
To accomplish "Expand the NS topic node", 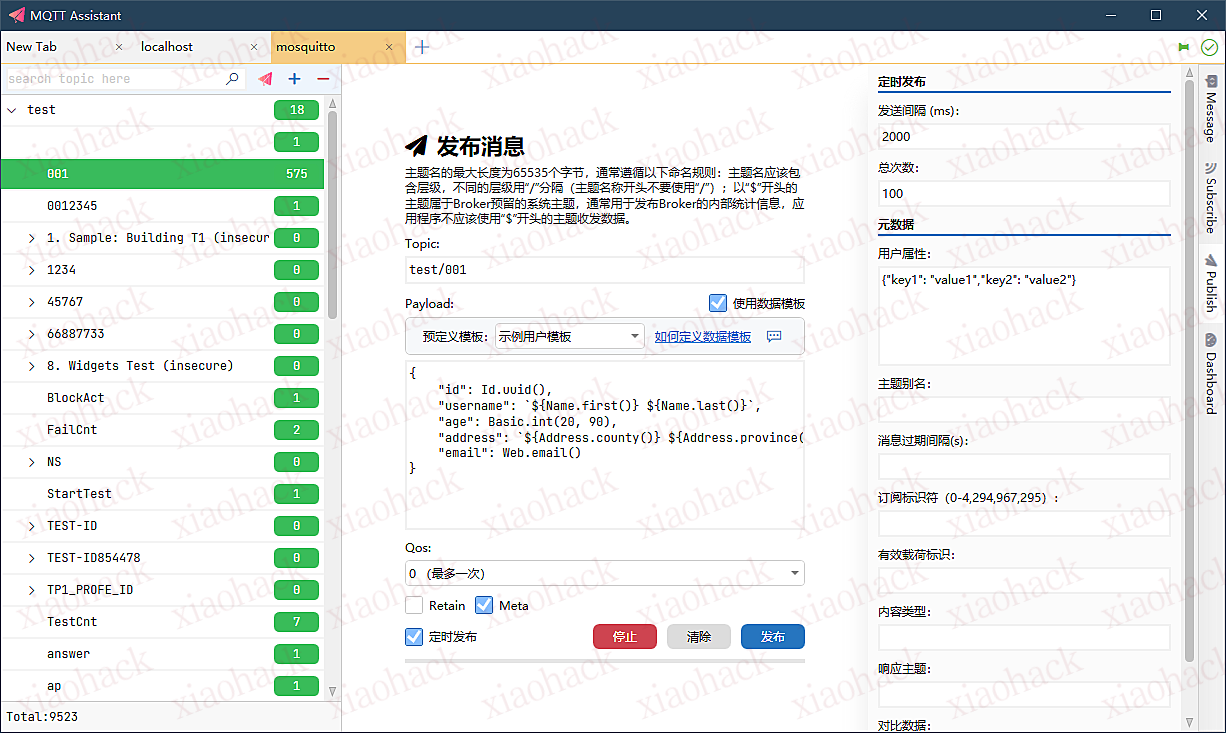I will tap(32, 462).
